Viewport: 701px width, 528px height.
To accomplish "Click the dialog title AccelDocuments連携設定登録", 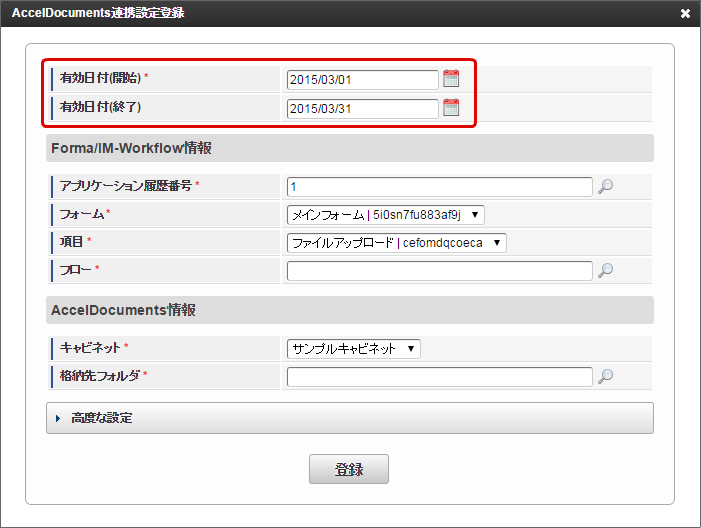I will pyautogui.click(x=98, y=13).
